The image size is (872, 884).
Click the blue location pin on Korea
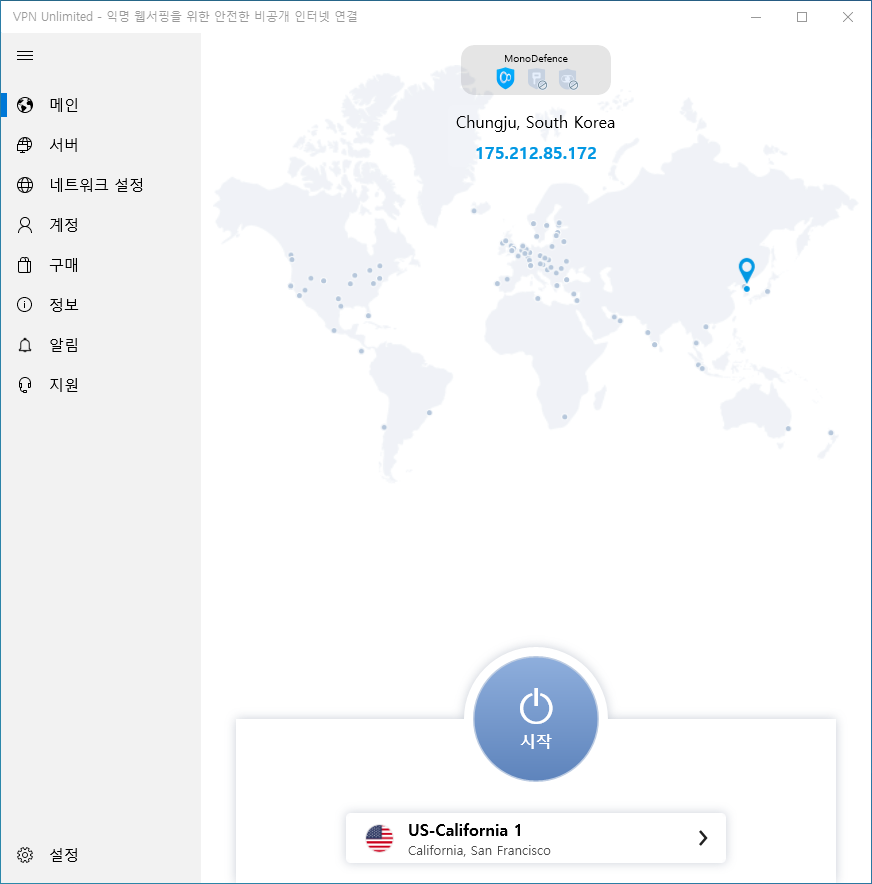pos(747,270)
